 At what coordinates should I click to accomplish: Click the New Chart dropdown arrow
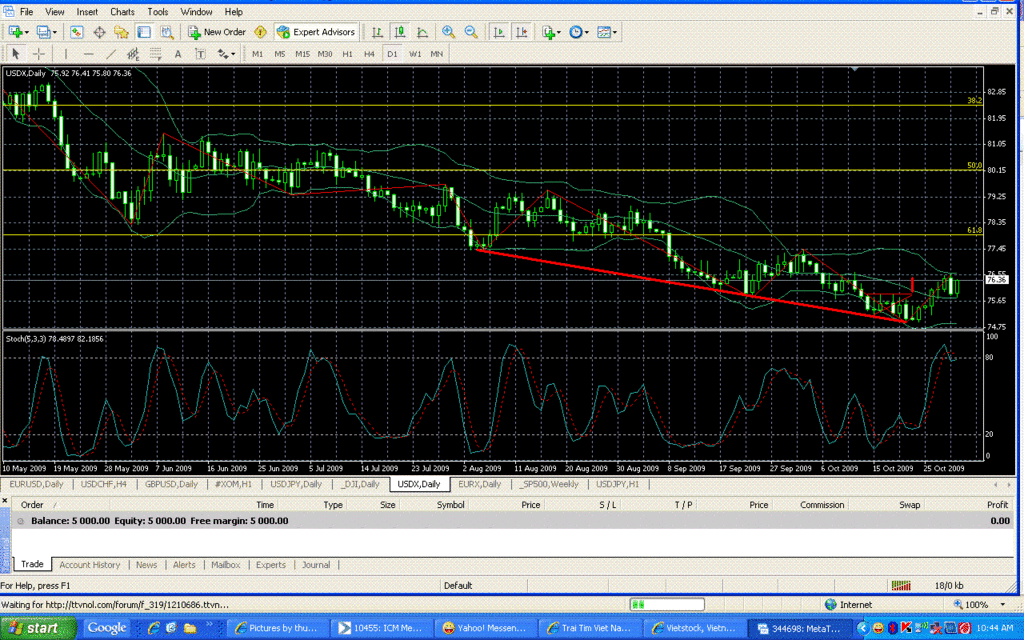(x=27, y=32)
